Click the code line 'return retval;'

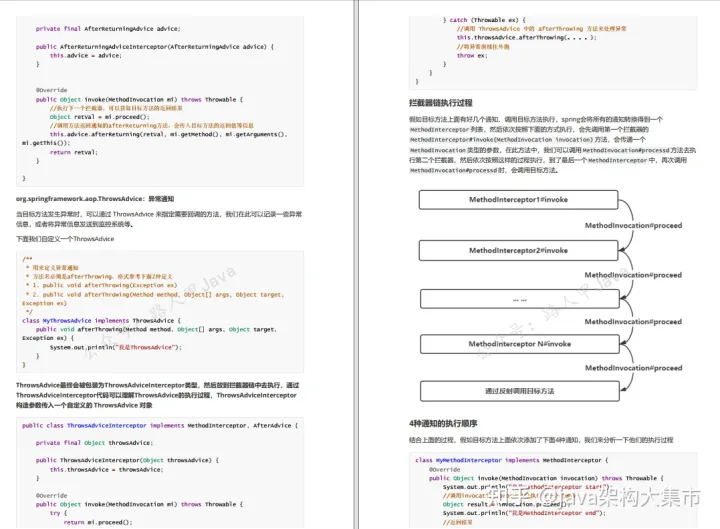coord(73,152)
